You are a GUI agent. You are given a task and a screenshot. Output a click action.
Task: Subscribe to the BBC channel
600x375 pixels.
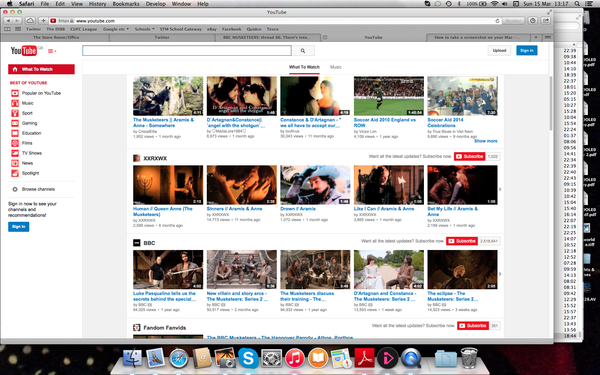[462, 241]
